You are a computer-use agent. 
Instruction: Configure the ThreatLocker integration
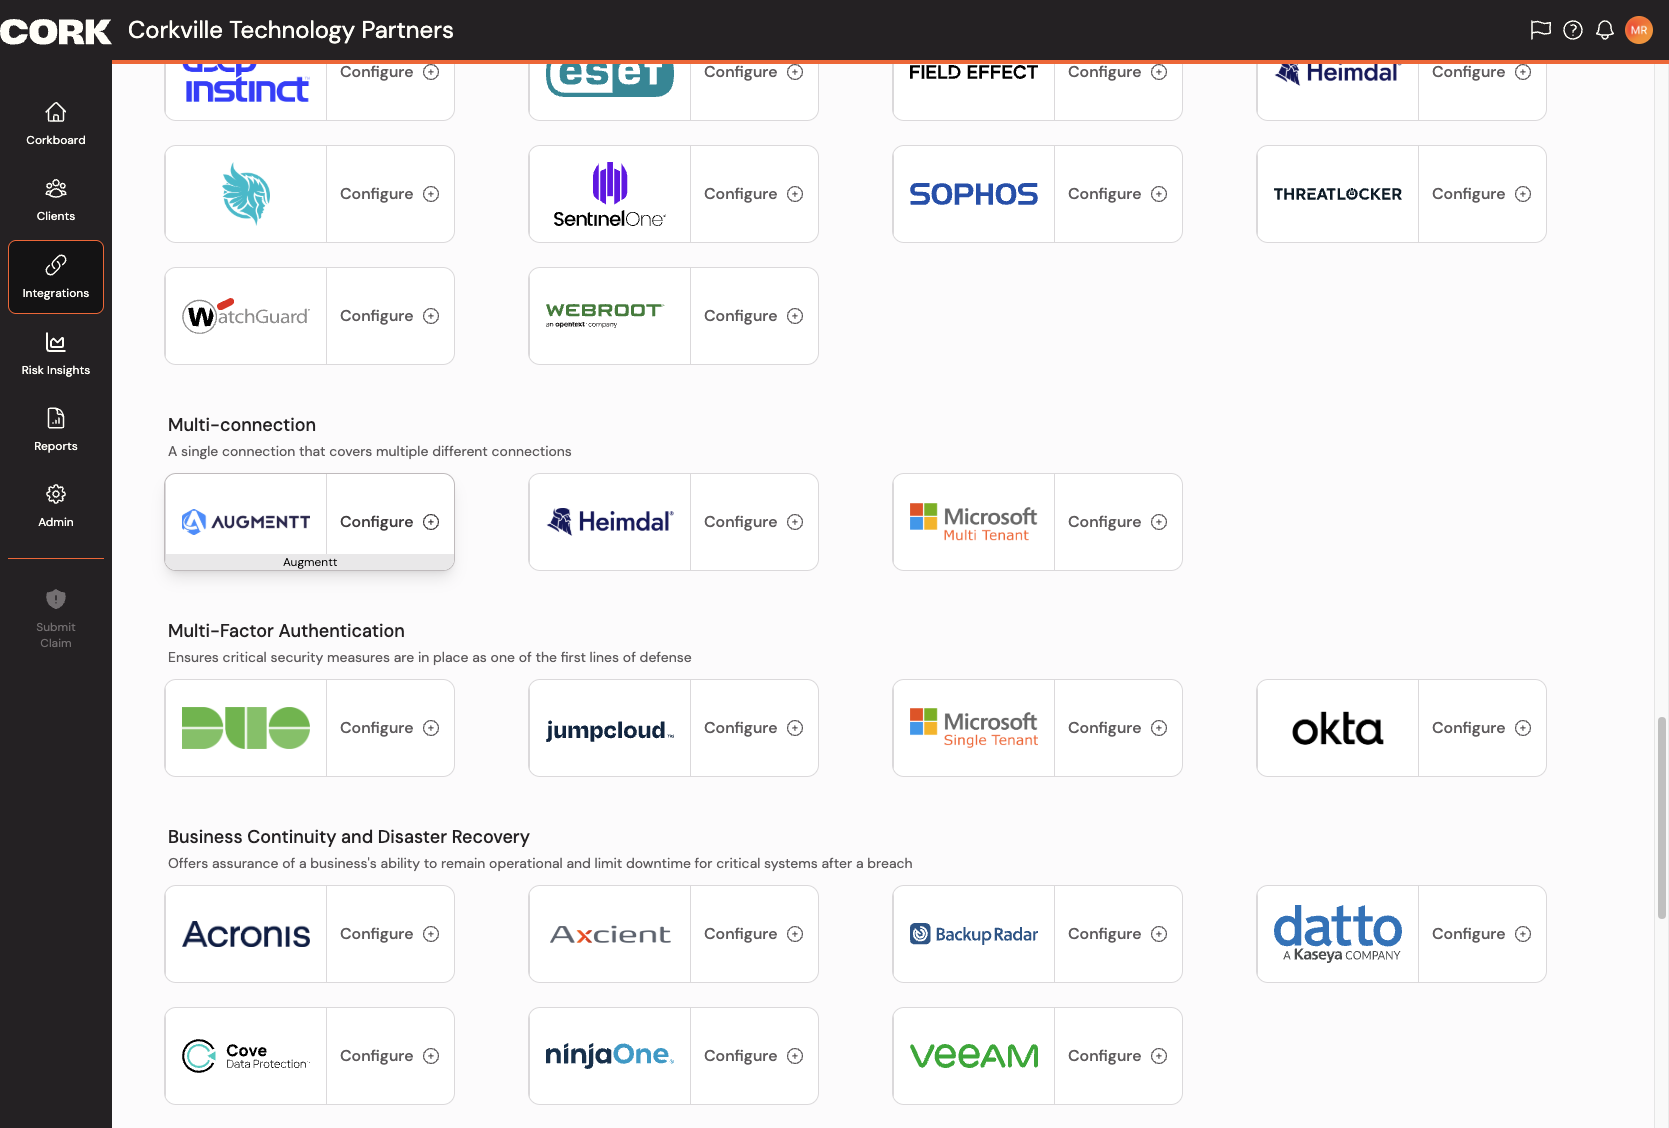(1482, 194)
